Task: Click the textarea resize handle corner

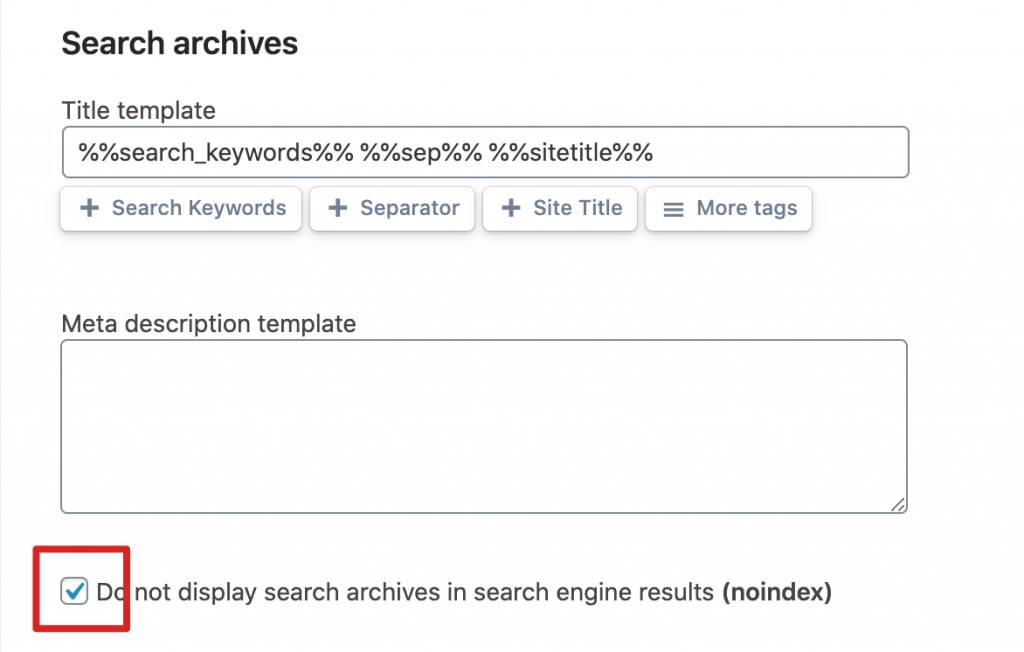Action: pyautogui.click(x=899, y=505)
